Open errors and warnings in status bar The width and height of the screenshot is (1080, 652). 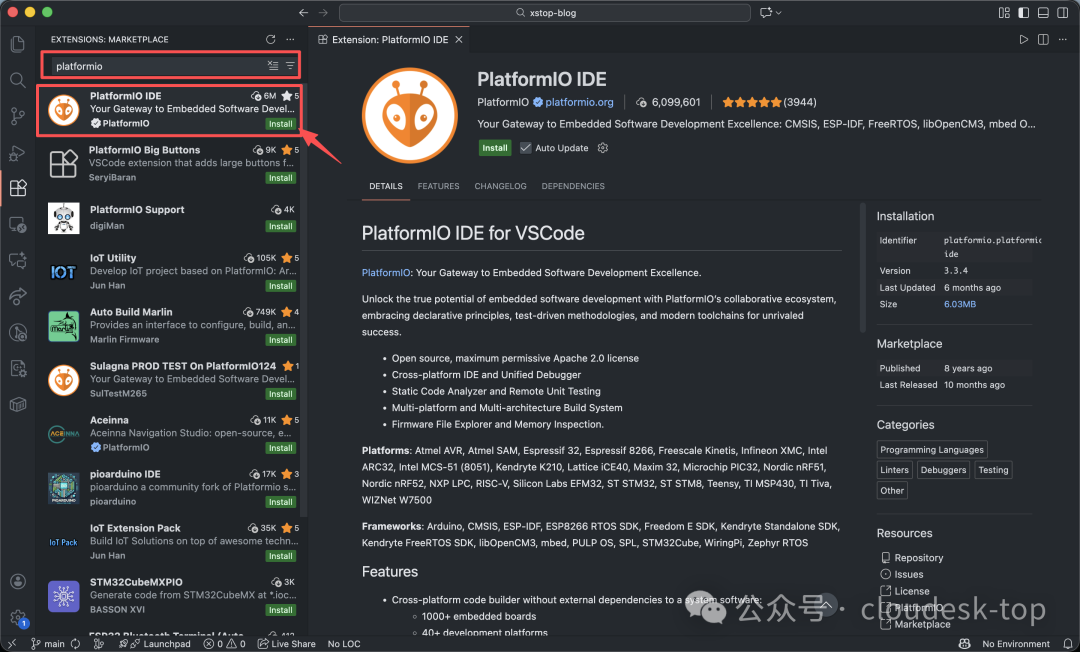pyautogui.click(x=225, y=644)
